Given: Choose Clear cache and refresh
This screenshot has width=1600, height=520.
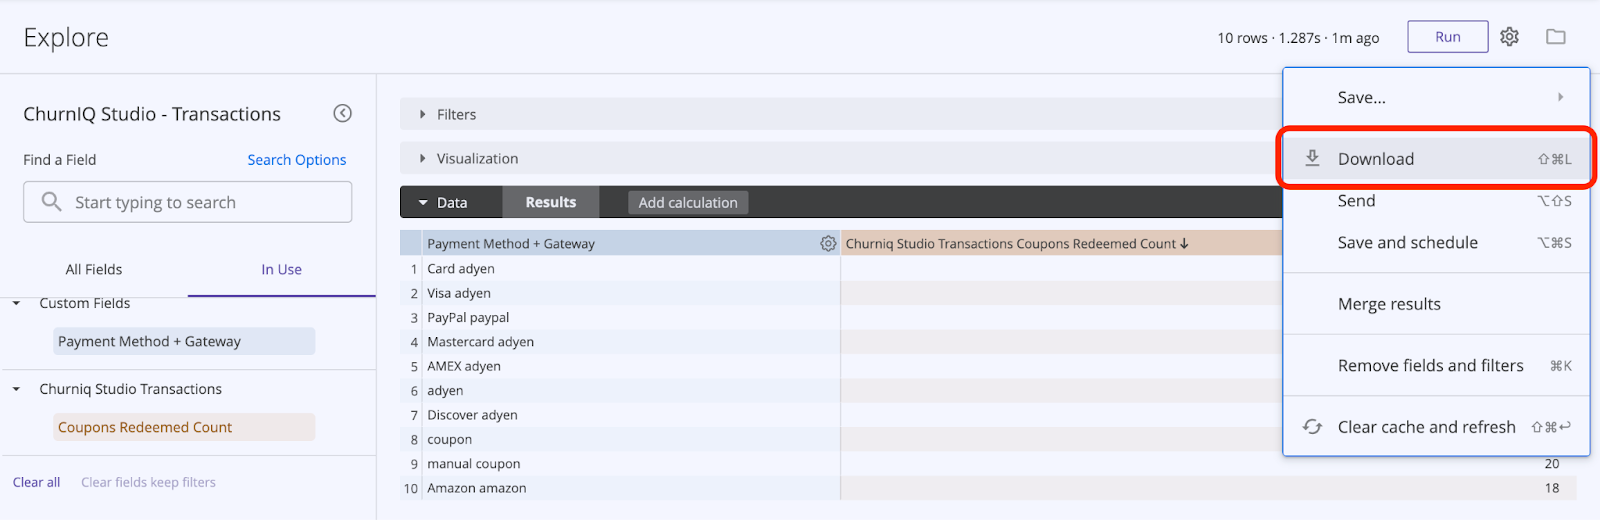Looking at the screenshot, I should tap(1436, 427).
